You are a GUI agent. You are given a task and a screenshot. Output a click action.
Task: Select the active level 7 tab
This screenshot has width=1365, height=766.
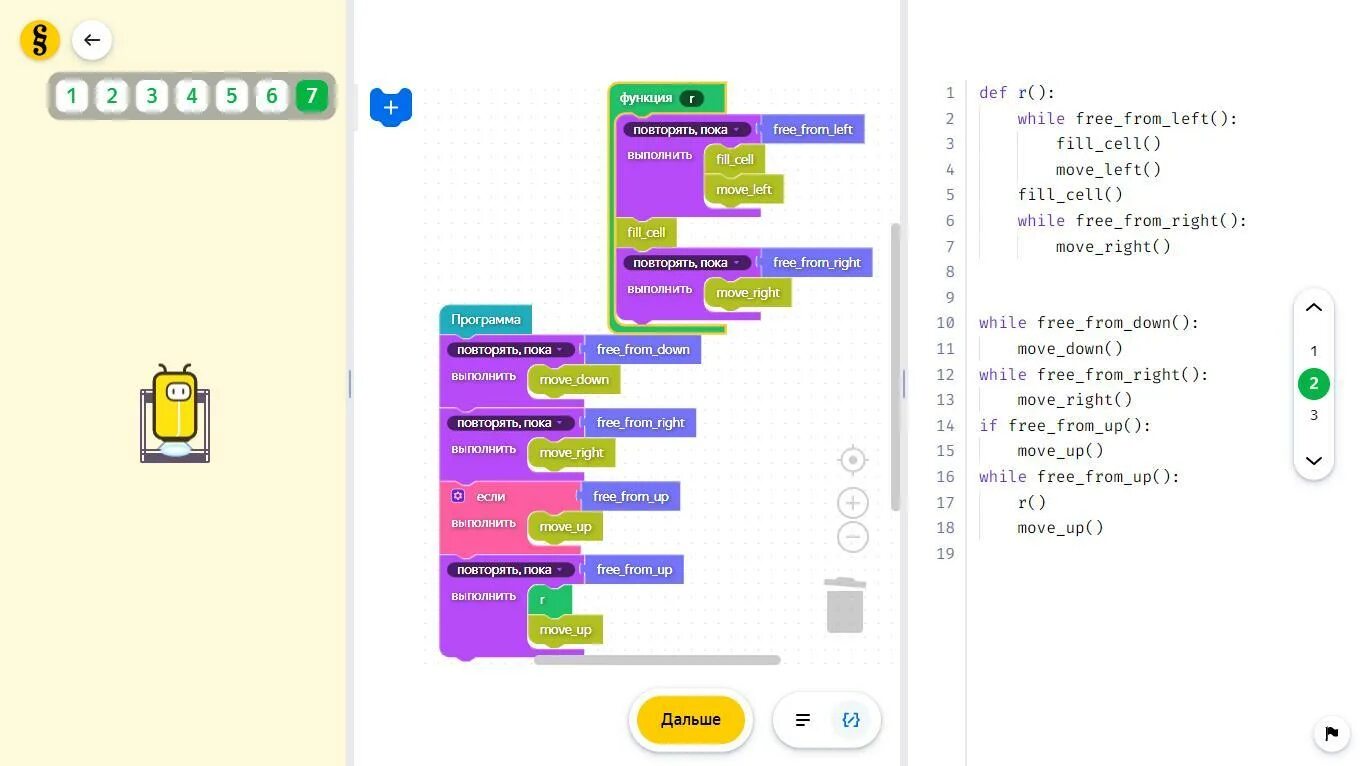coord(311,96)
